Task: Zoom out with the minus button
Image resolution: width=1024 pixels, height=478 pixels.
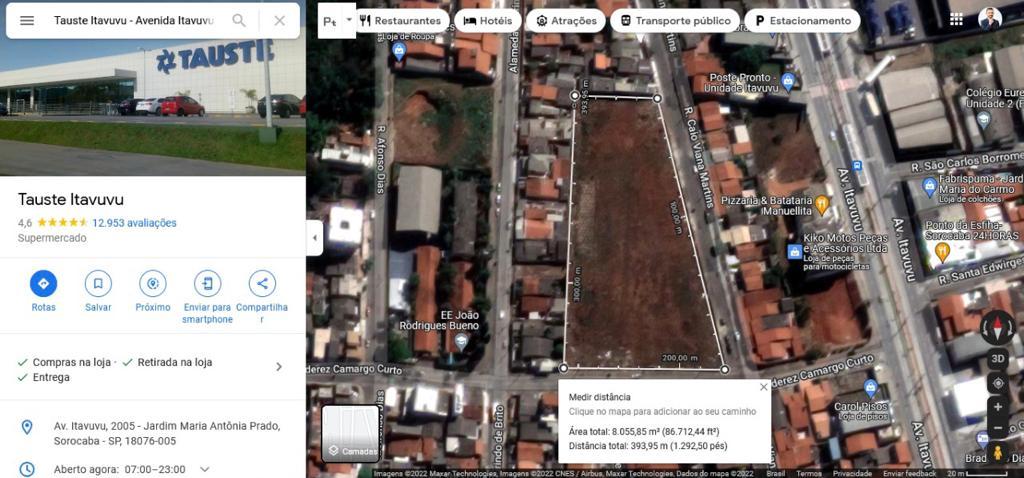Action: 998,428
